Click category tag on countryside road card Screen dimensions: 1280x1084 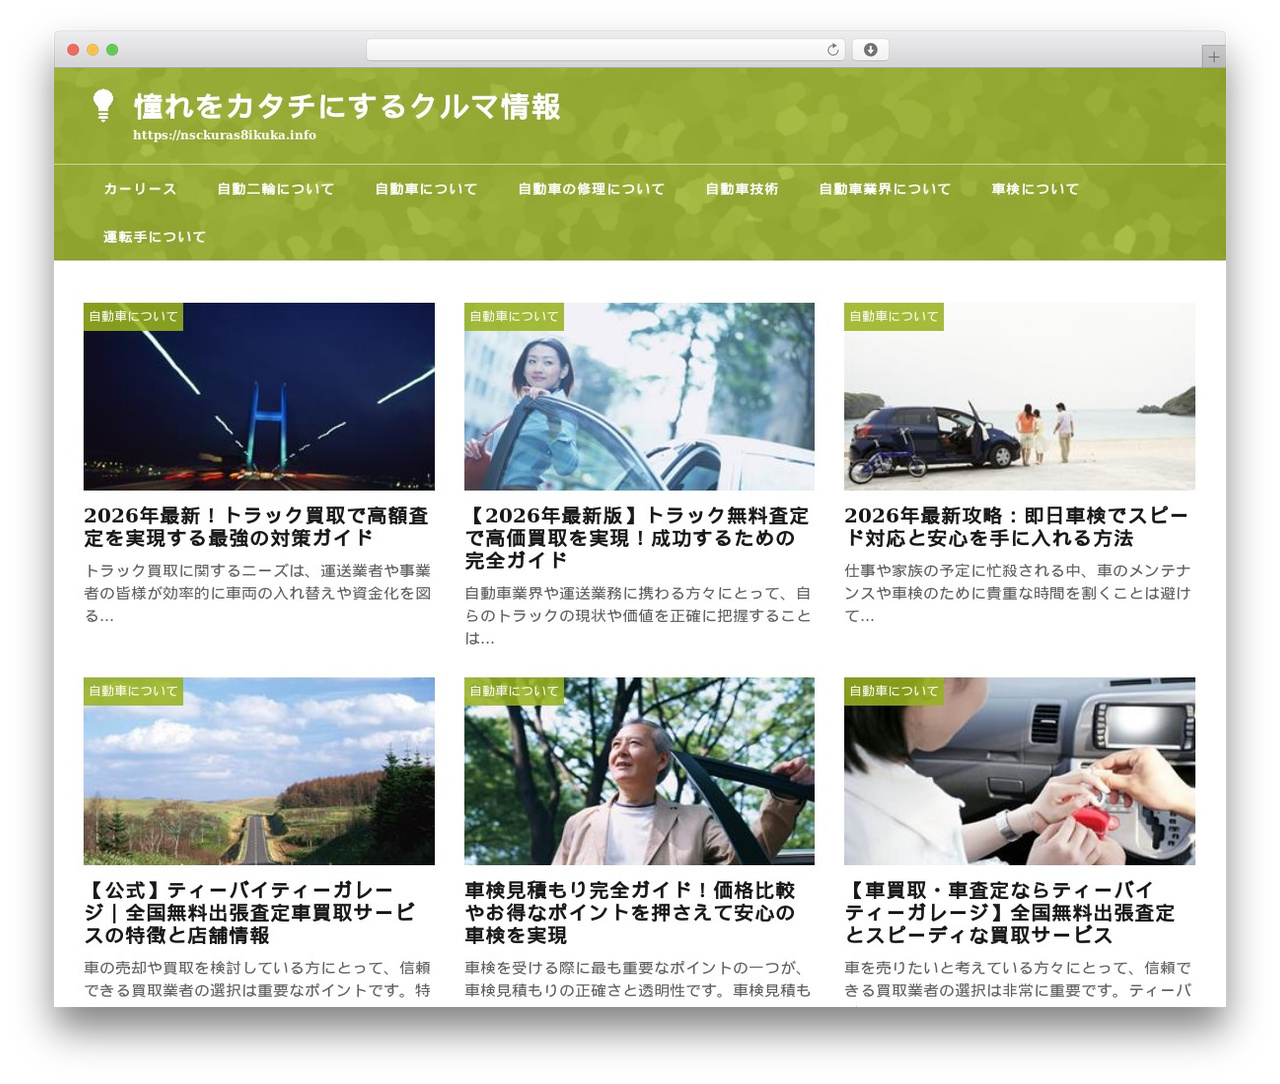click(x=133, y=691)
